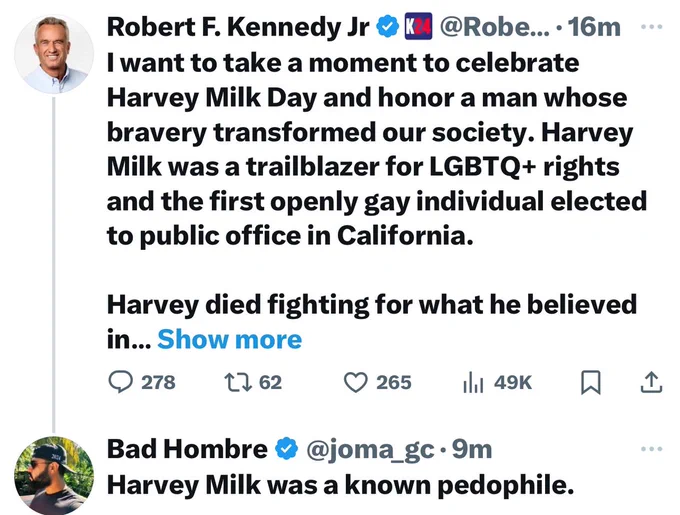Open replies via the comment bubble icon
This screenshot has width=680, height=515.
[120, 382]
